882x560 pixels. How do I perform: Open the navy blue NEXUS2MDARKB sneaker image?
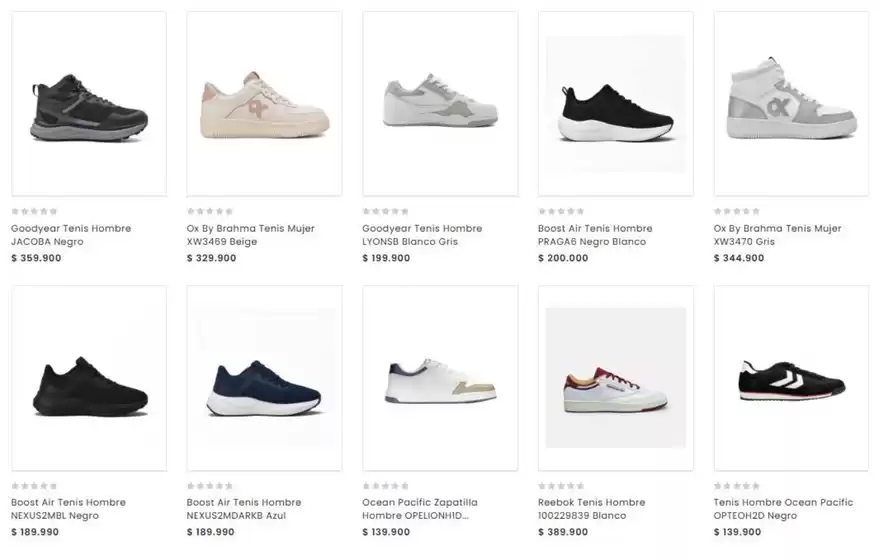pos(264,379)
